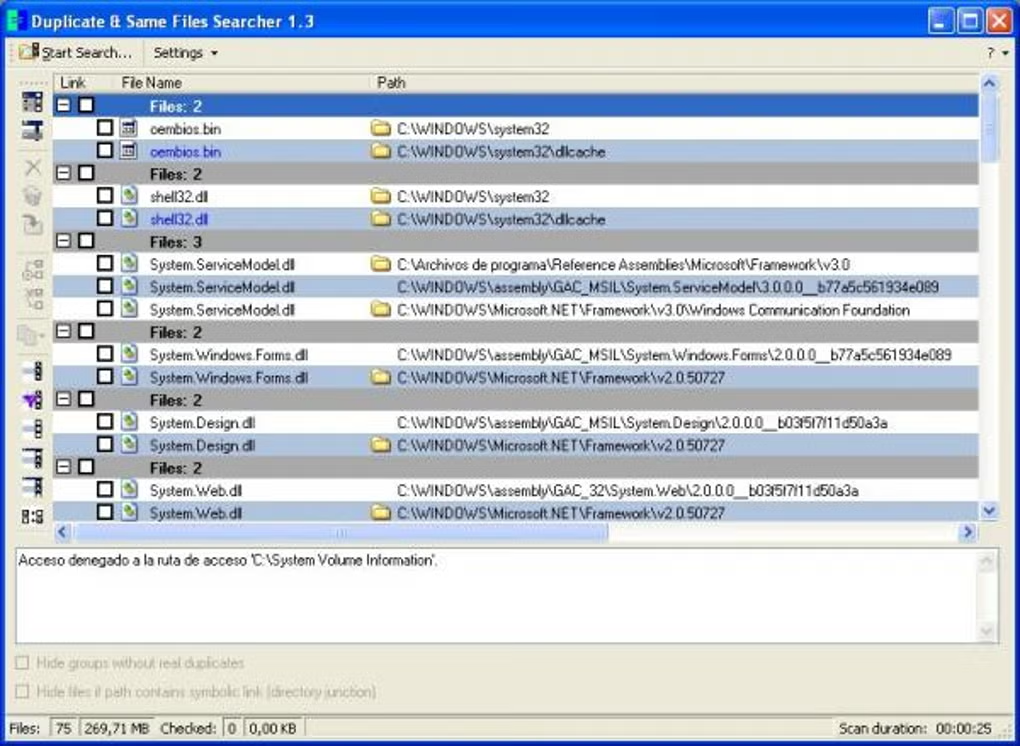
Task: Check System.ServiceModel.dll in GAC_MSIL row
Action: point(105,286)
